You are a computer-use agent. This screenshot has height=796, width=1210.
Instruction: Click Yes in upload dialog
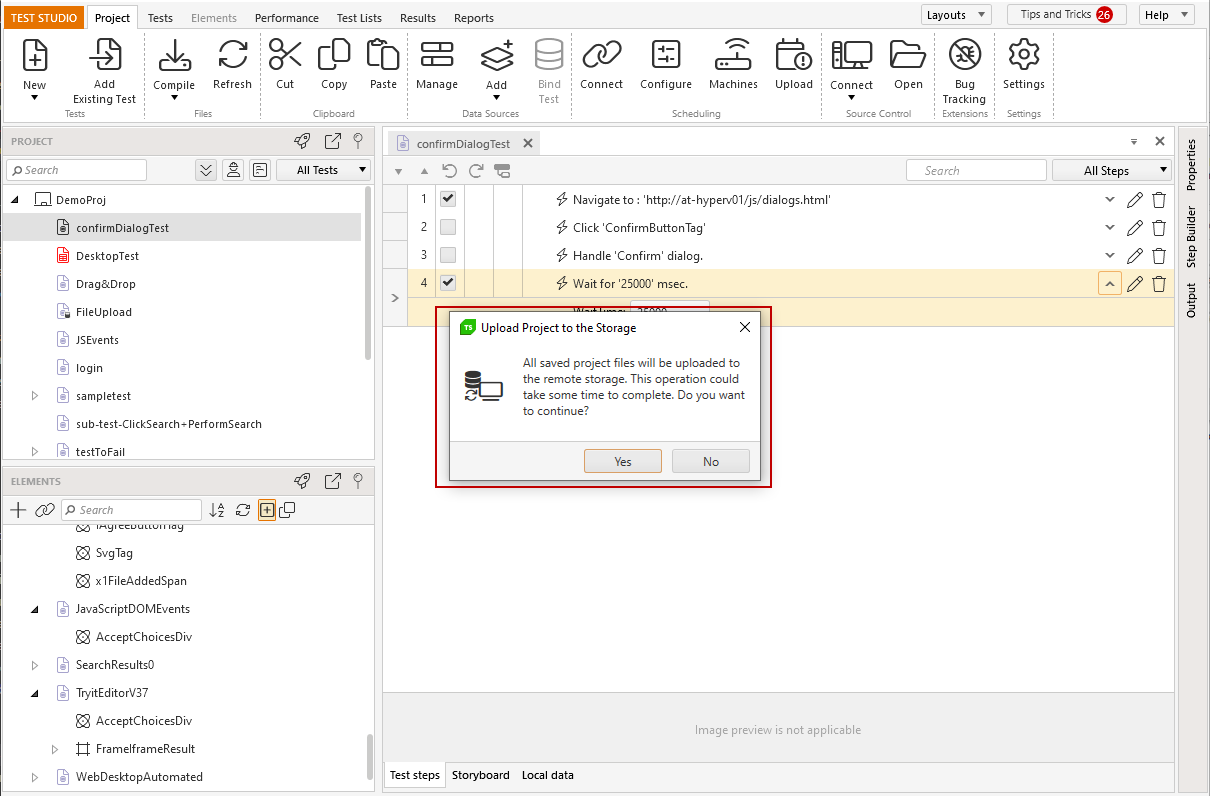(623, 461)
